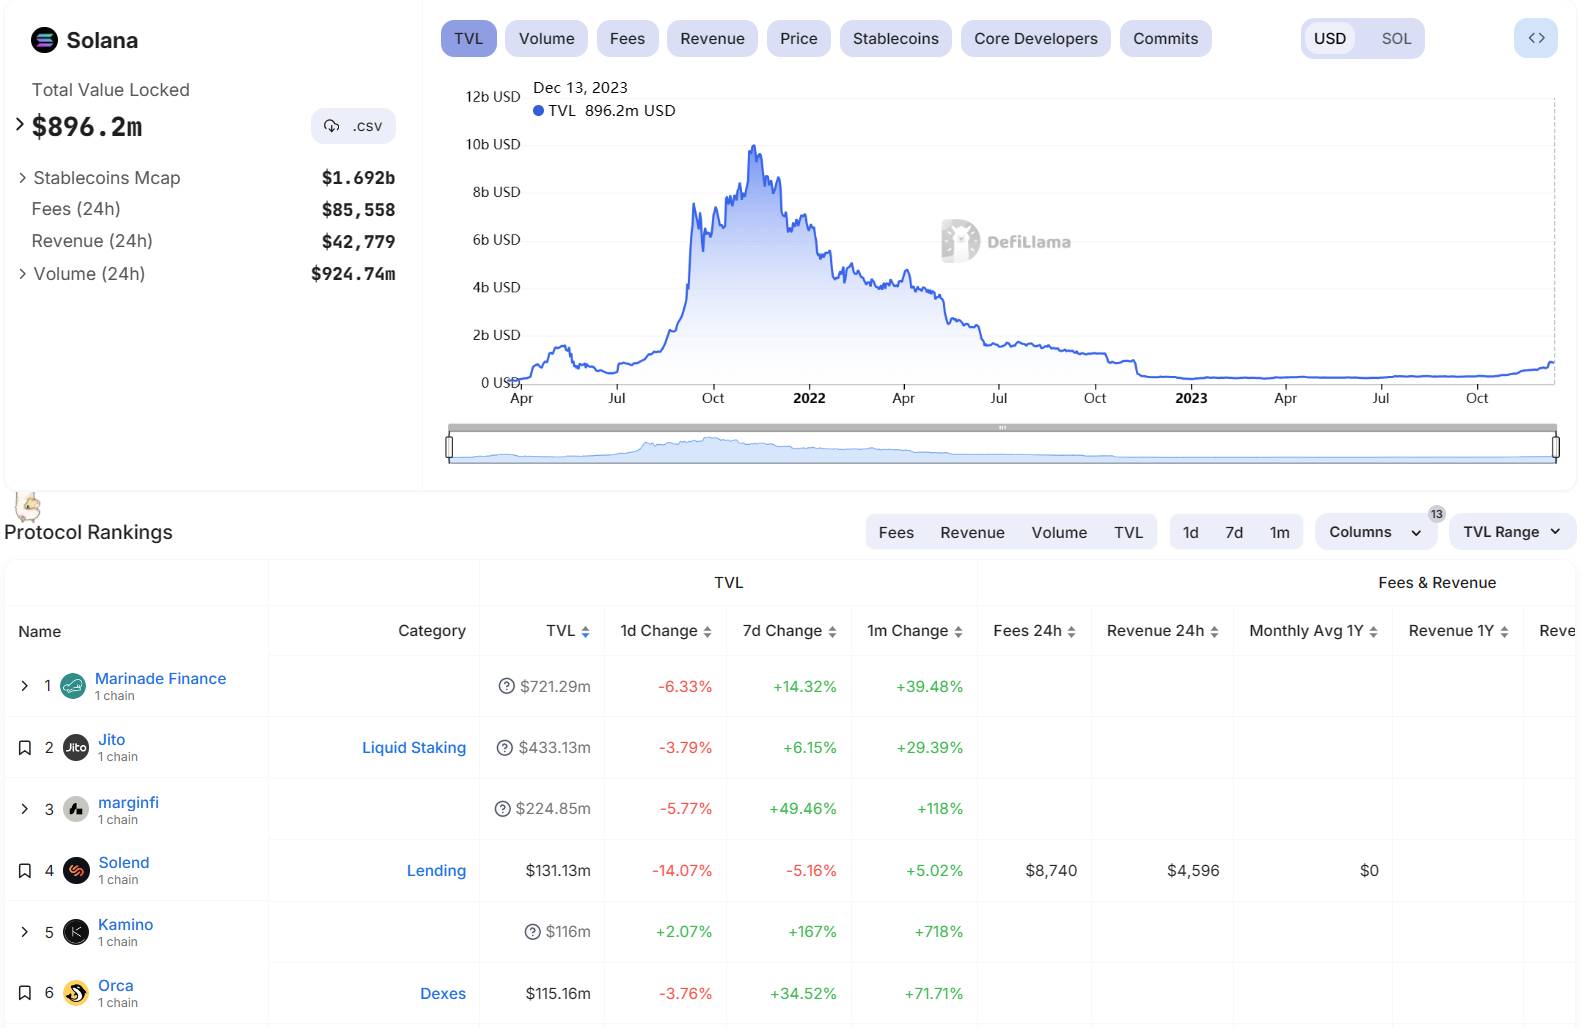1581x1028 pixels.
Task: Open Jito protocol page
Action: tap(111, 740)
